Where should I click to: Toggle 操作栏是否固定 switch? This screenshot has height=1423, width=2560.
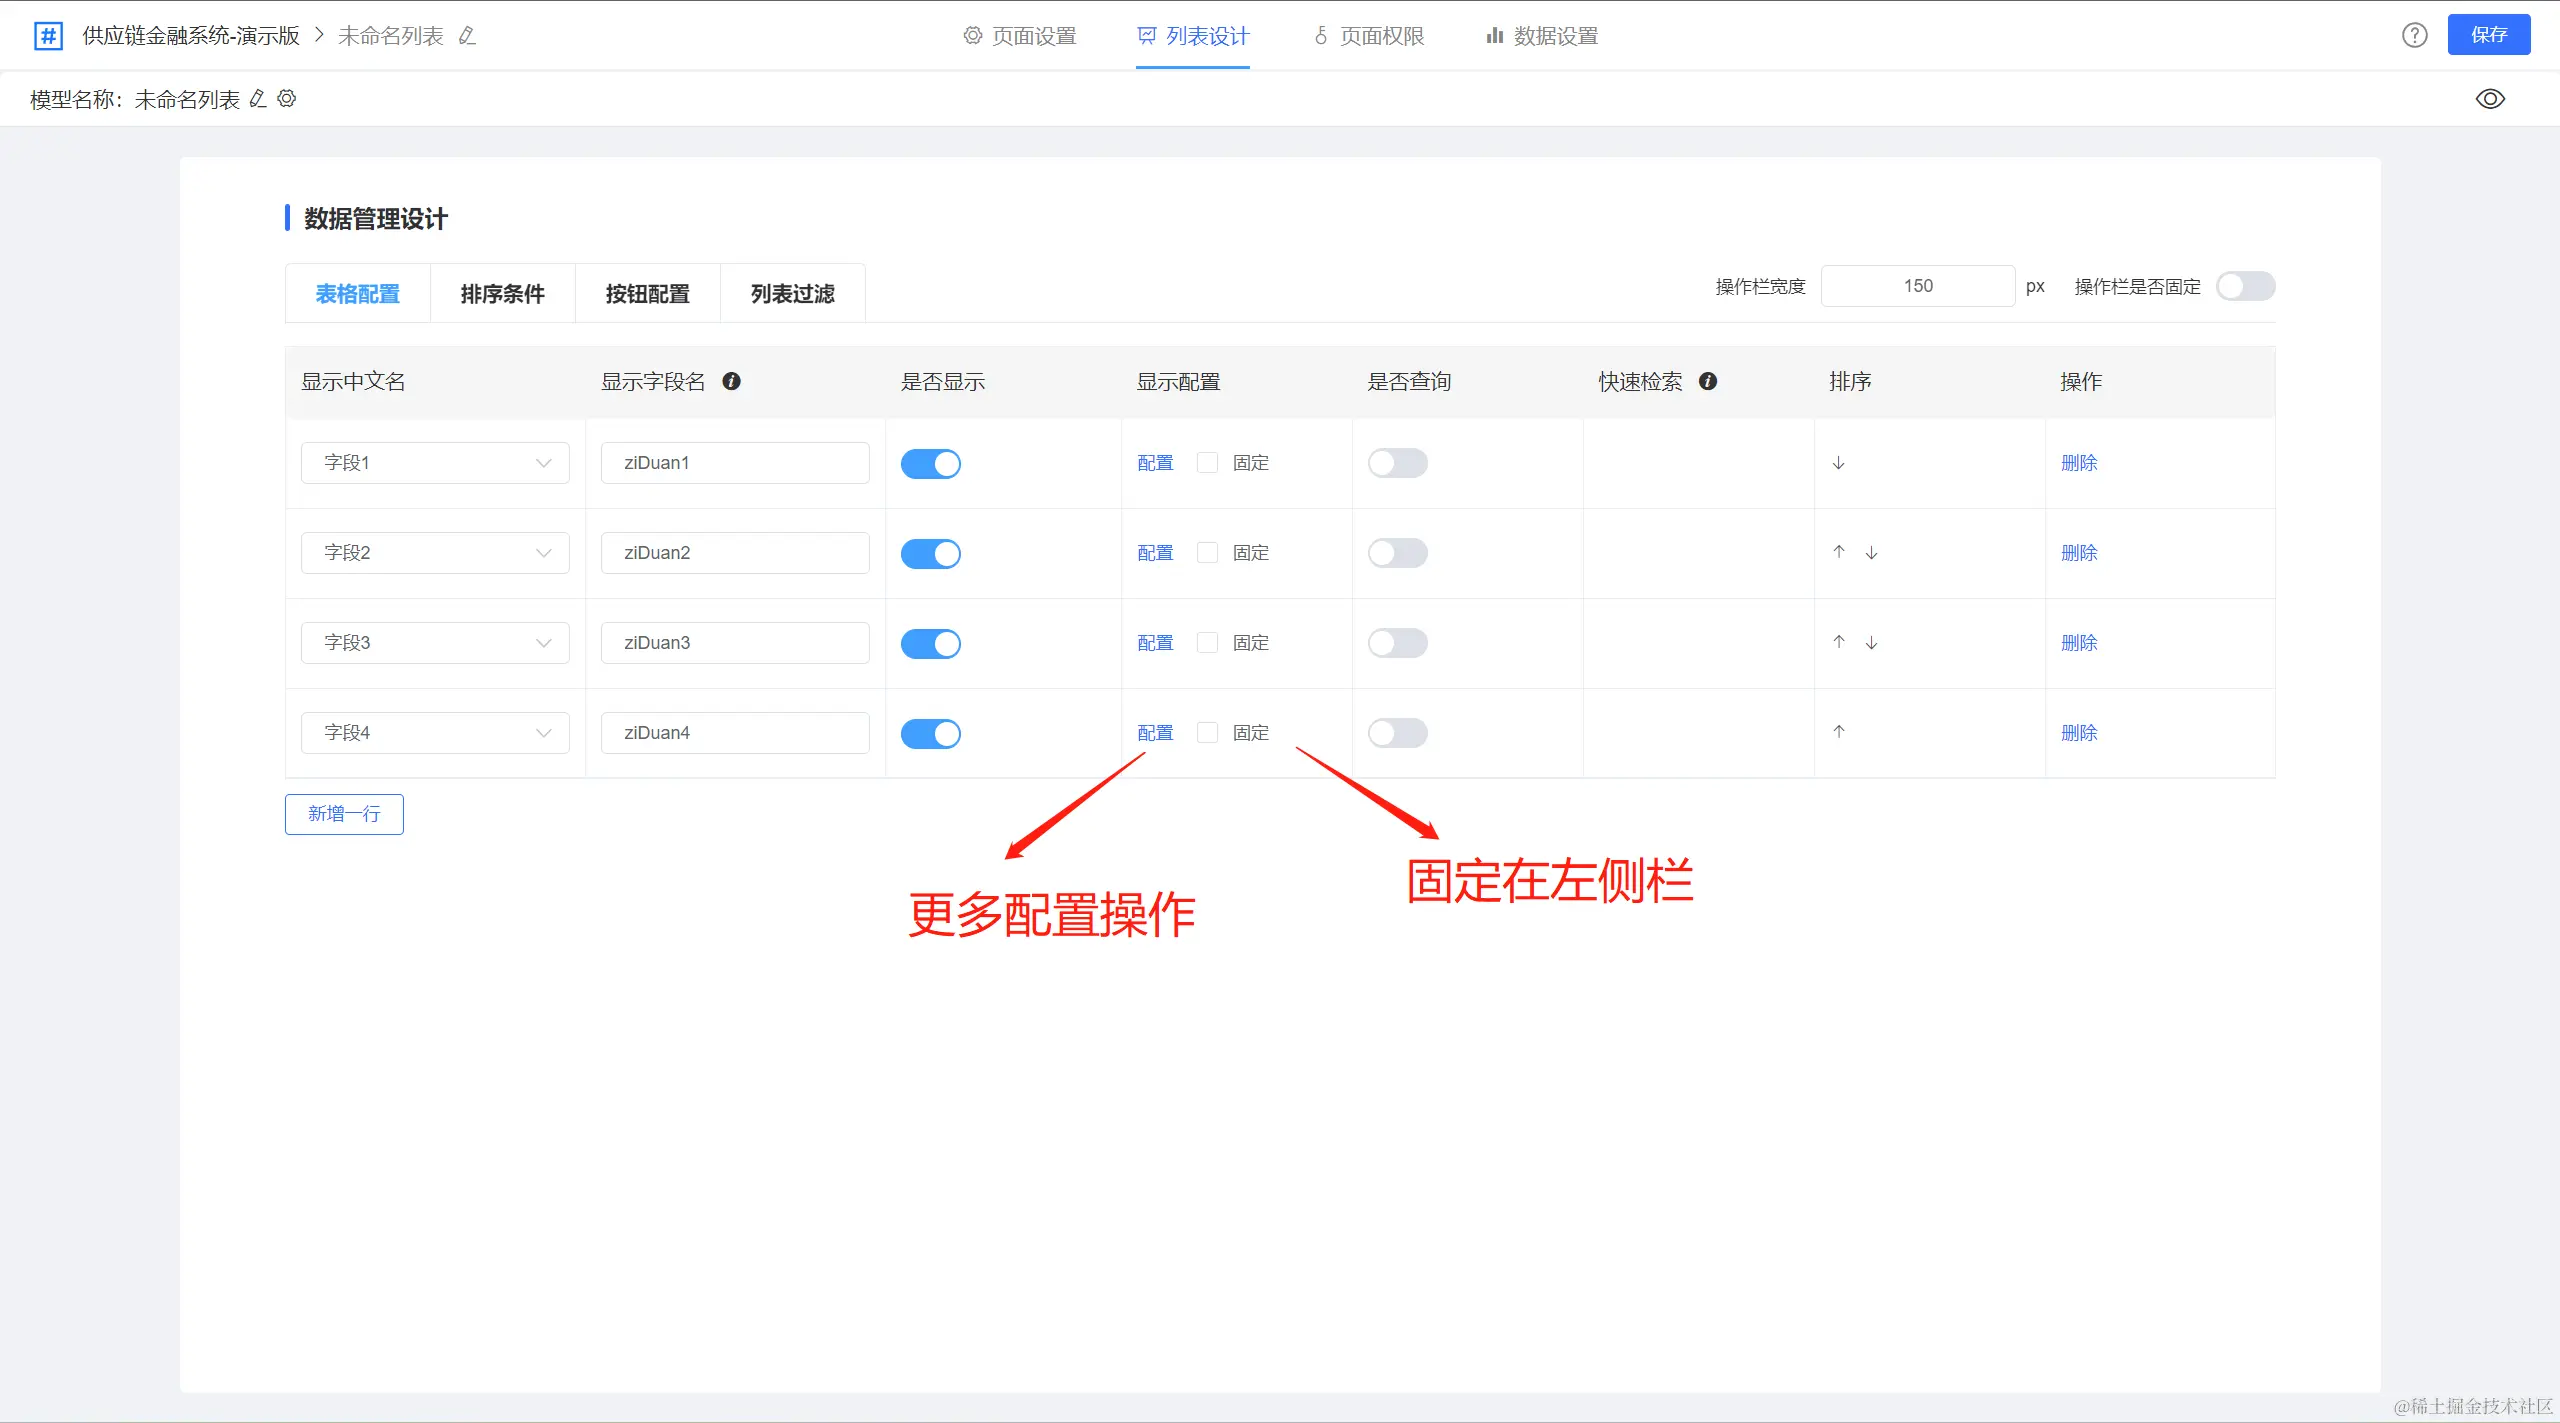(2245, 286)
